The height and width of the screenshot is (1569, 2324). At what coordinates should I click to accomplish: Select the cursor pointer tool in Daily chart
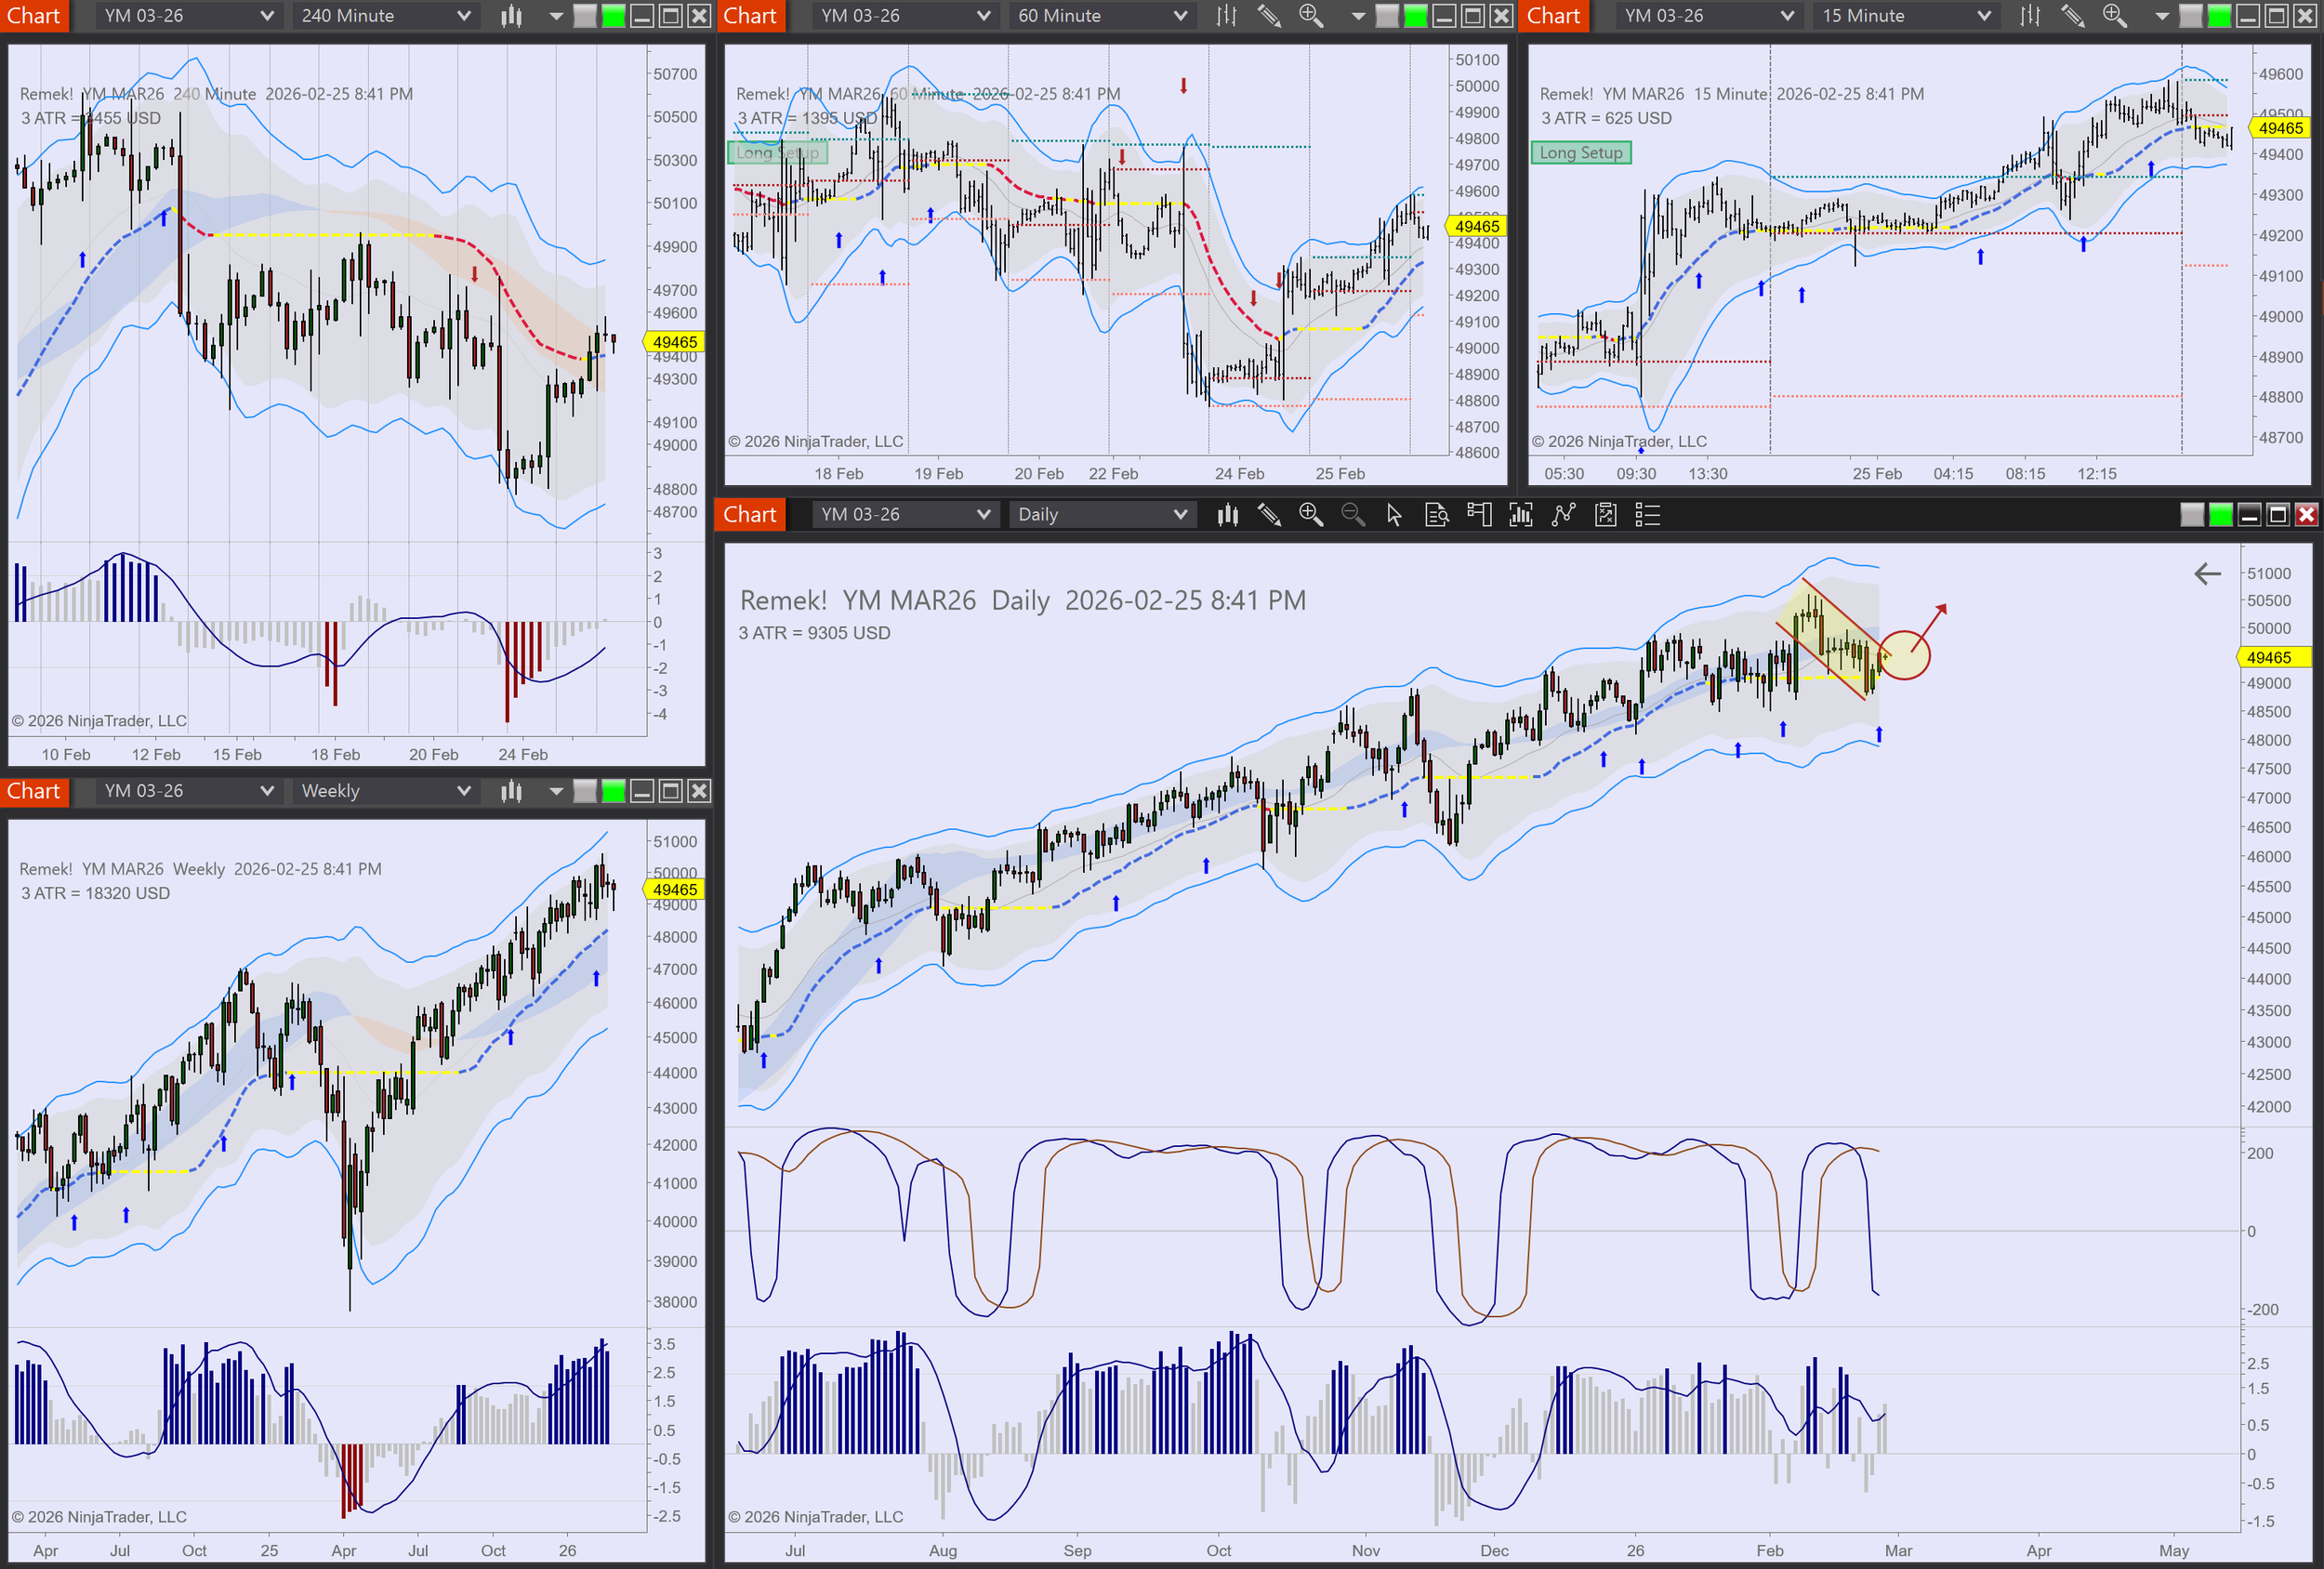[x=1394, y=515]
